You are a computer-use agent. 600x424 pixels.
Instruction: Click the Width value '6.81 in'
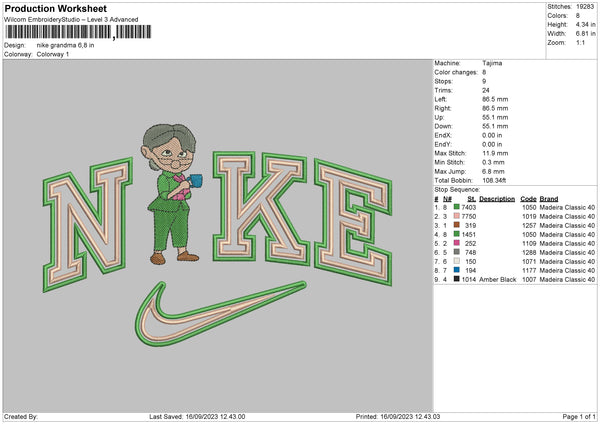(585, 34)
